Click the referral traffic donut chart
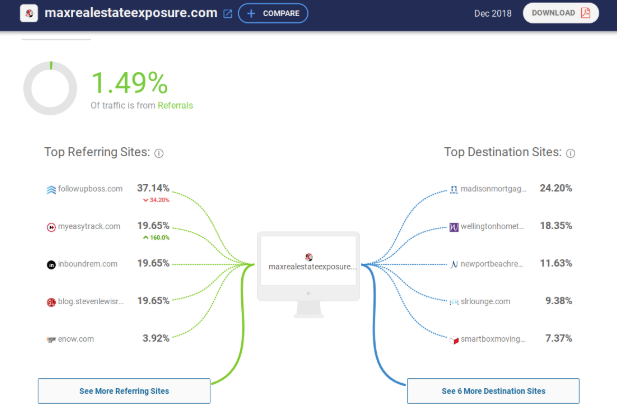This screenshot has width=617, height=414. click(50, 88)
